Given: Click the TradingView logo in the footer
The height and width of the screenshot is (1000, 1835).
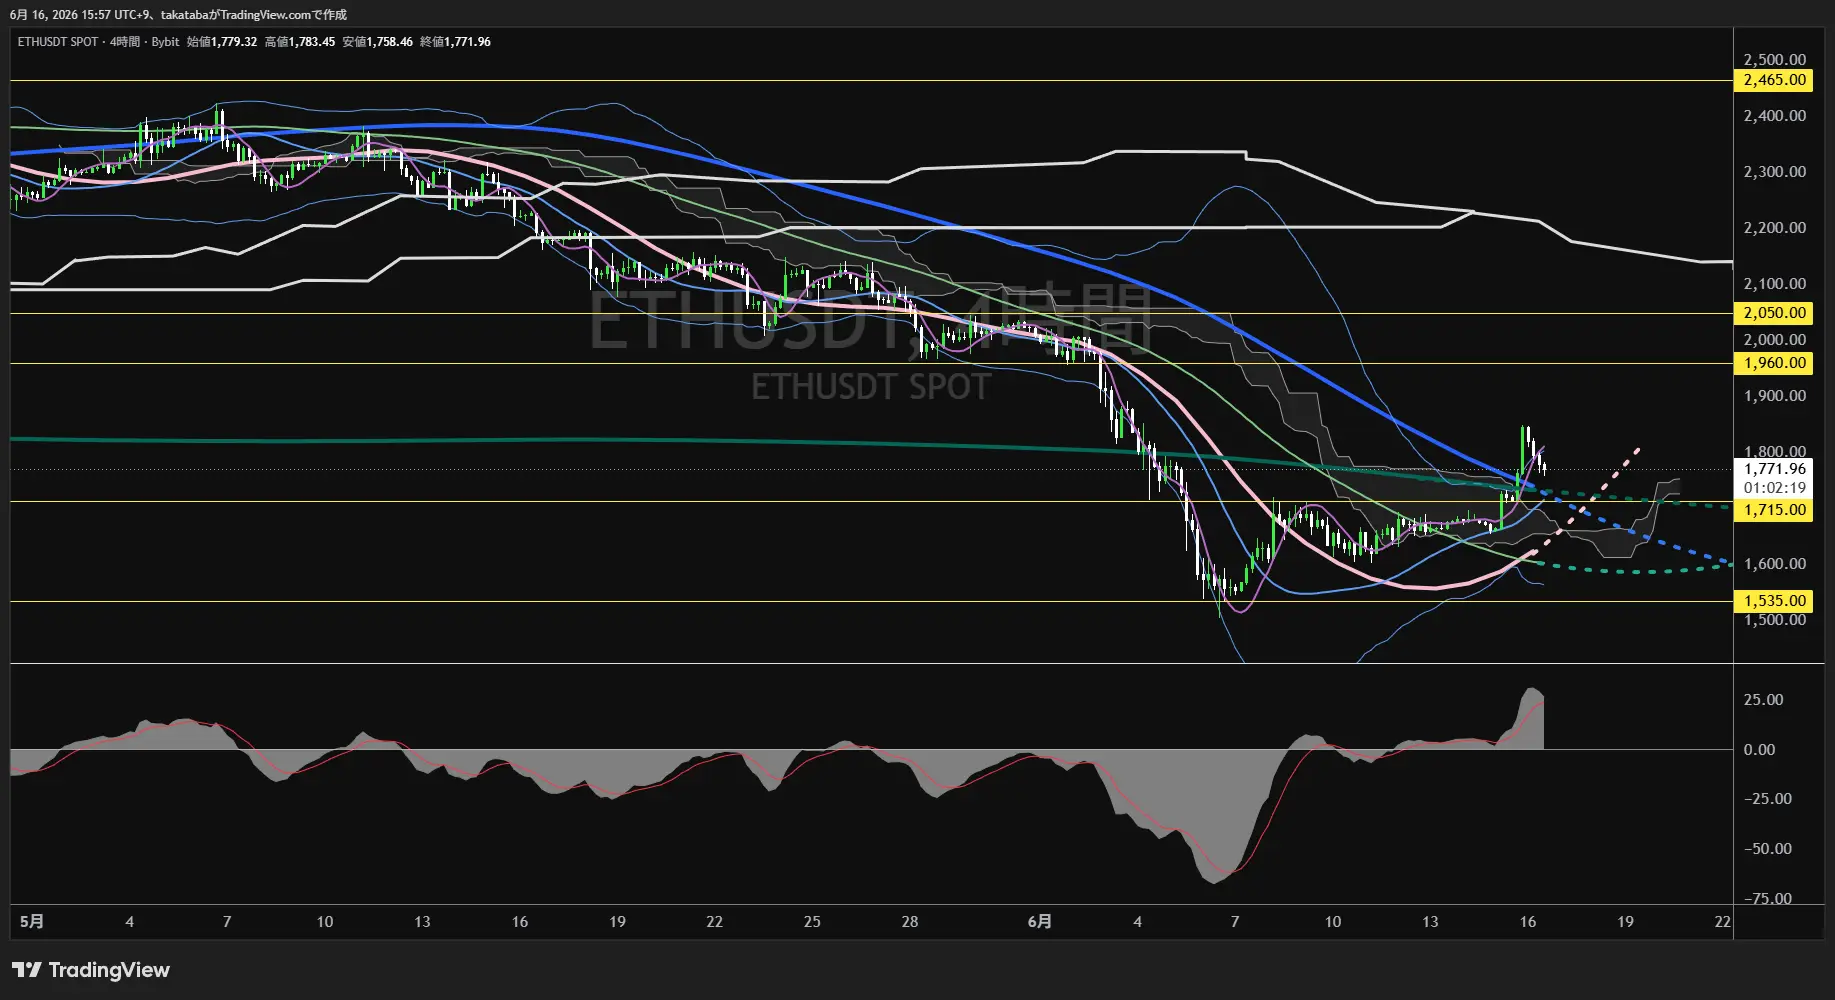Looking at the screenshot, I should pos(91,970).
